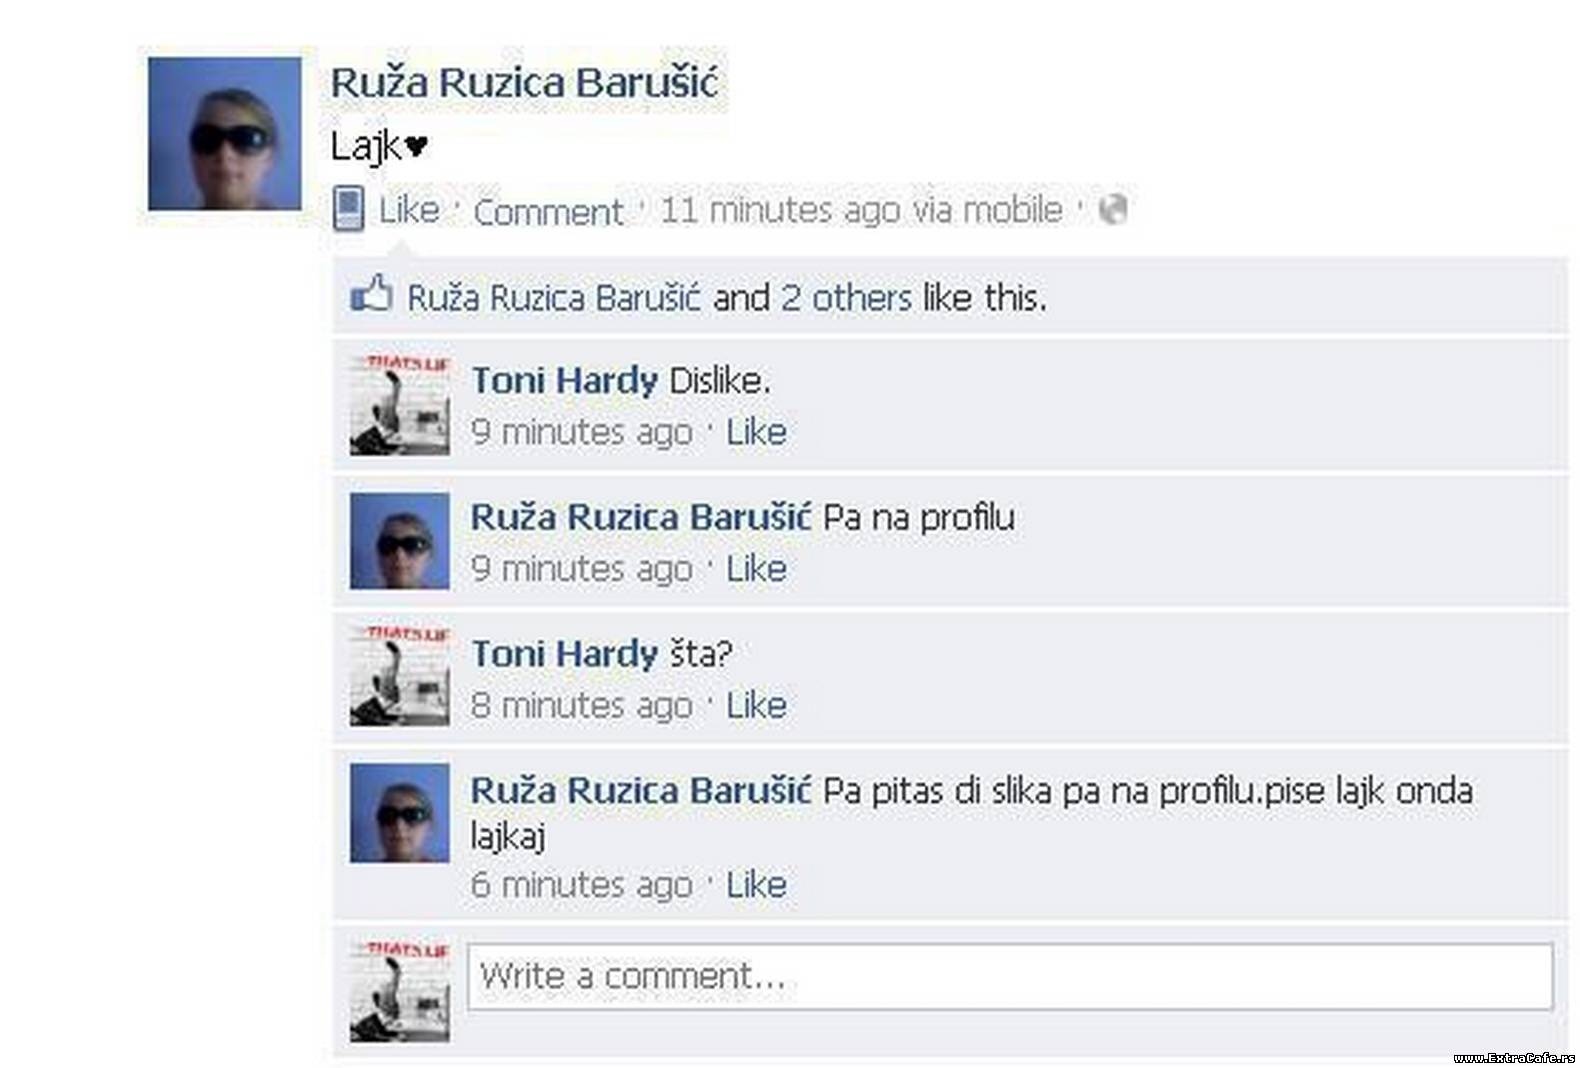Like Toni Hardy's 'šta?' comment
The width and height of the screenshot is (1580, 1068).
[x=756, y=705]
